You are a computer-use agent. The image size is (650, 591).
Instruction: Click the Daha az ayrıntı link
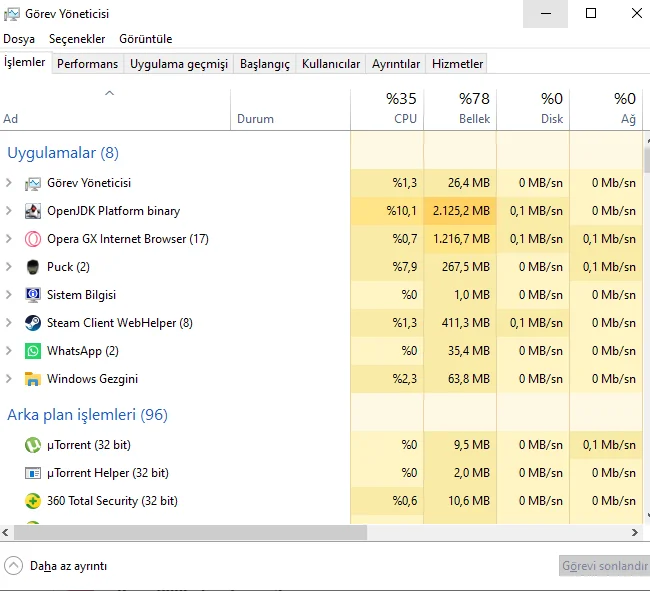[68, 566]
